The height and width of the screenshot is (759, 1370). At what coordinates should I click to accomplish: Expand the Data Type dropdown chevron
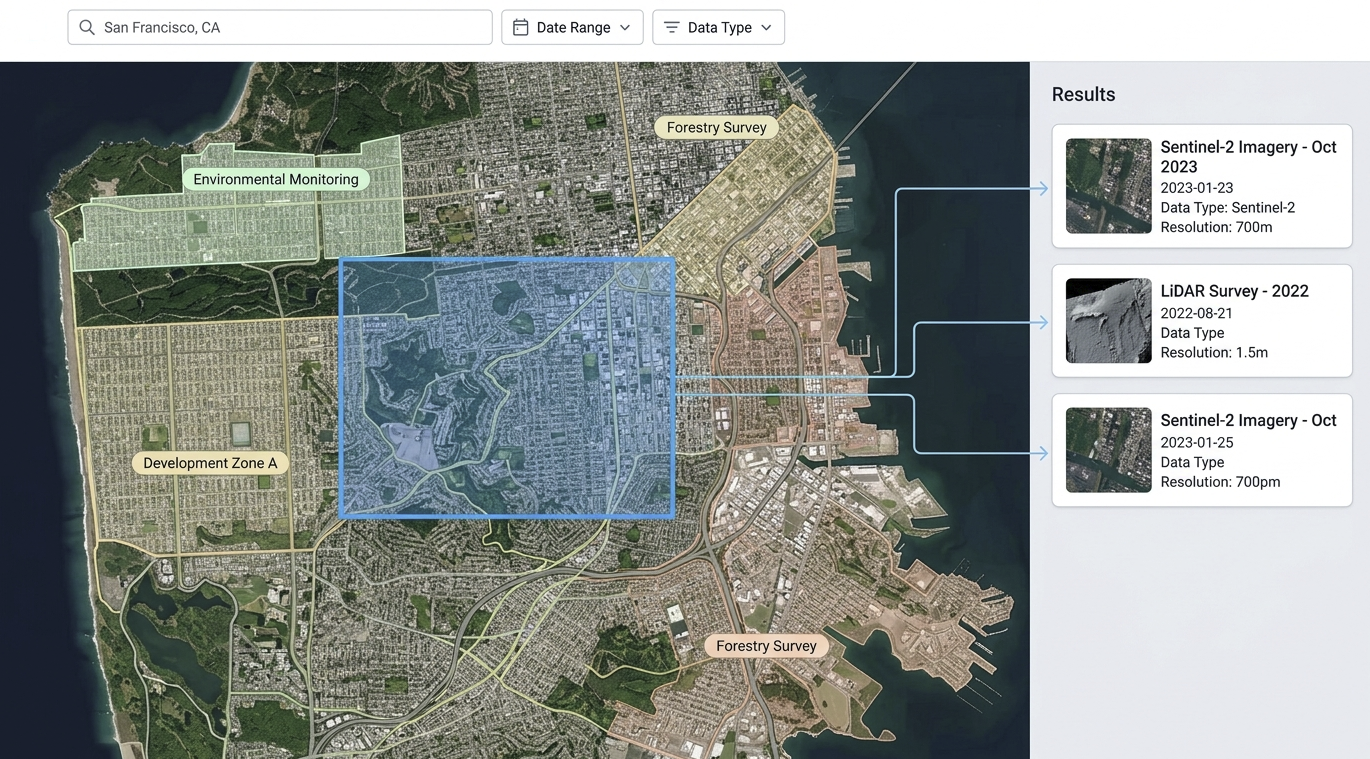[766, 28]
